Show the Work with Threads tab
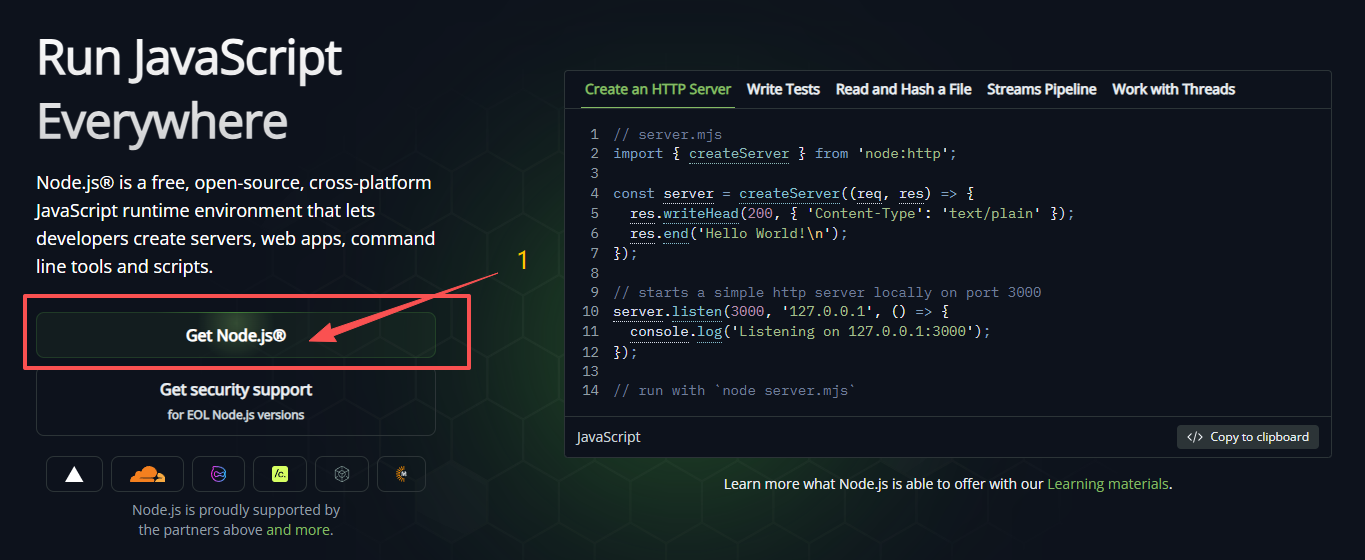 point(1174,89)
